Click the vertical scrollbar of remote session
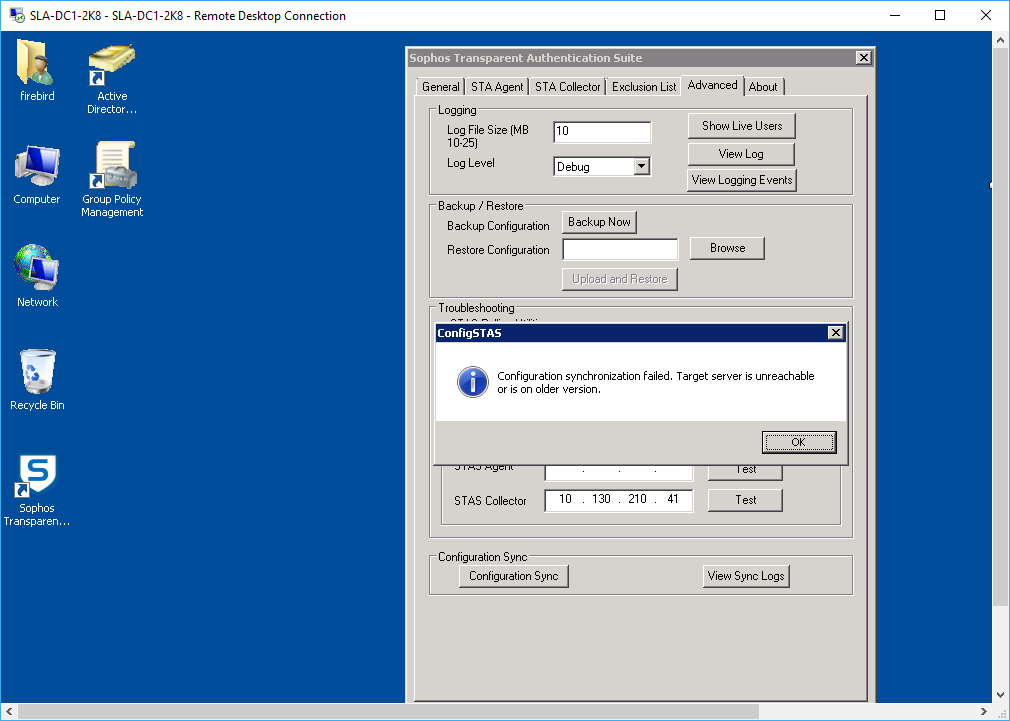Image resolution: width=1010 pixels, height=721 pixels. click(1000, 329)
